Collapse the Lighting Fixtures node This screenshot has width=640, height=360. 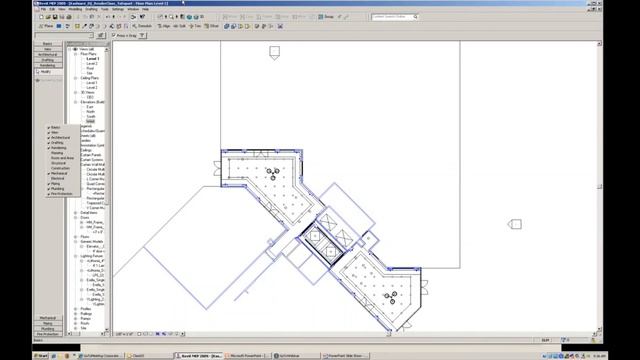coord(76,256)
